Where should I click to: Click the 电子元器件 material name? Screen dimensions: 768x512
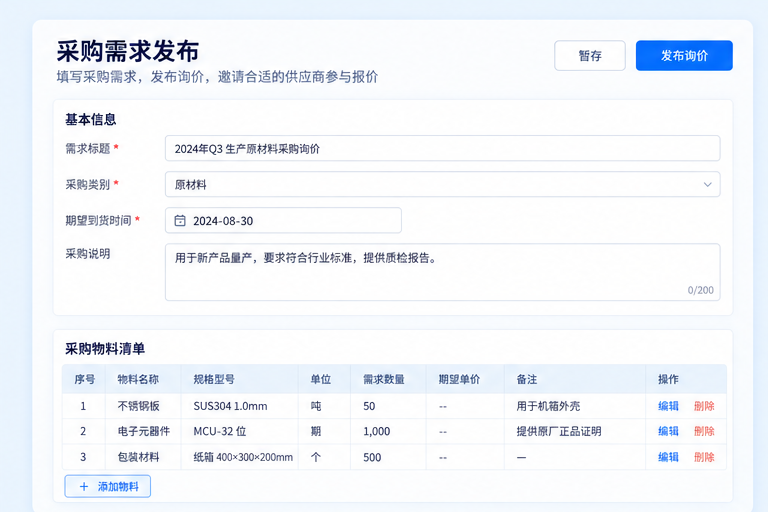point(144,432)
